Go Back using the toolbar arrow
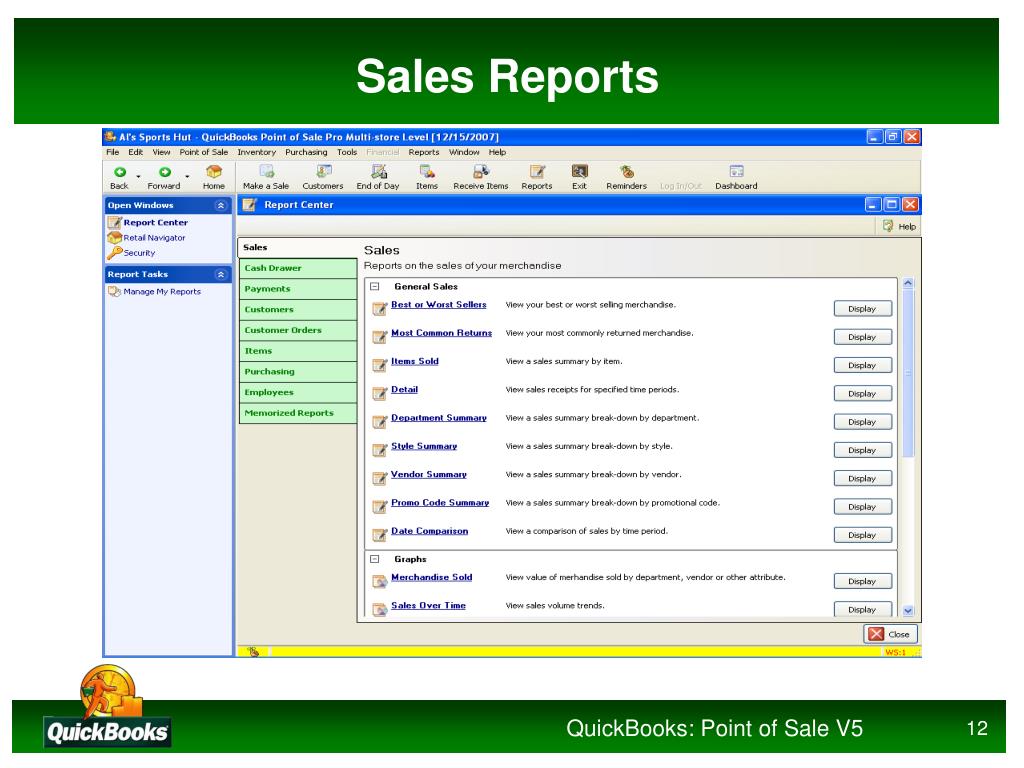Viewport: 1024px width, 768px height. coord(120,177)
